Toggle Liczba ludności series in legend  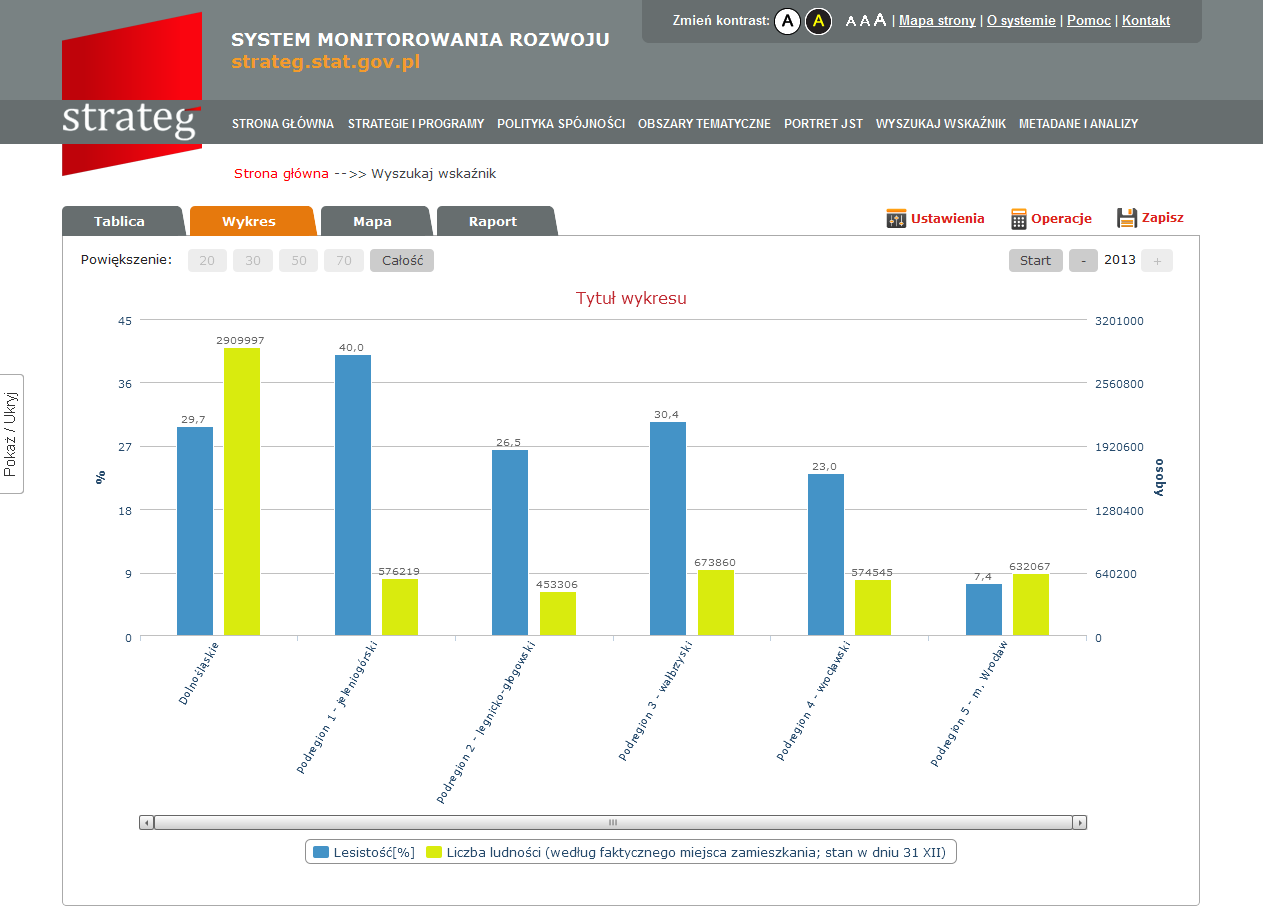pos(686,852)
